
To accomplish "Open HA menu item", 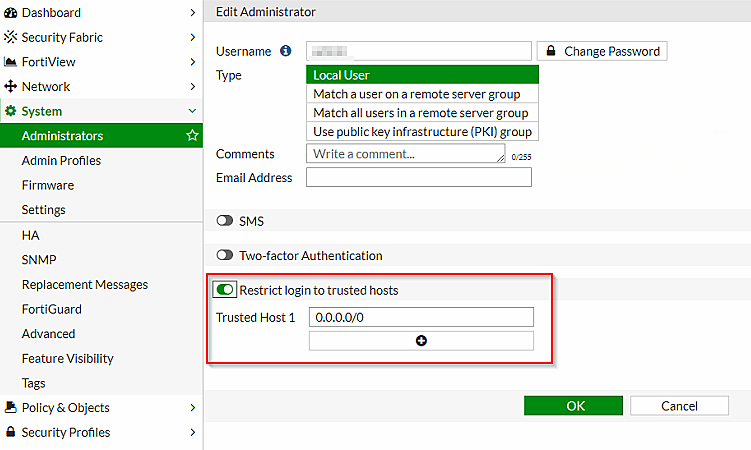I will [101, 235].
